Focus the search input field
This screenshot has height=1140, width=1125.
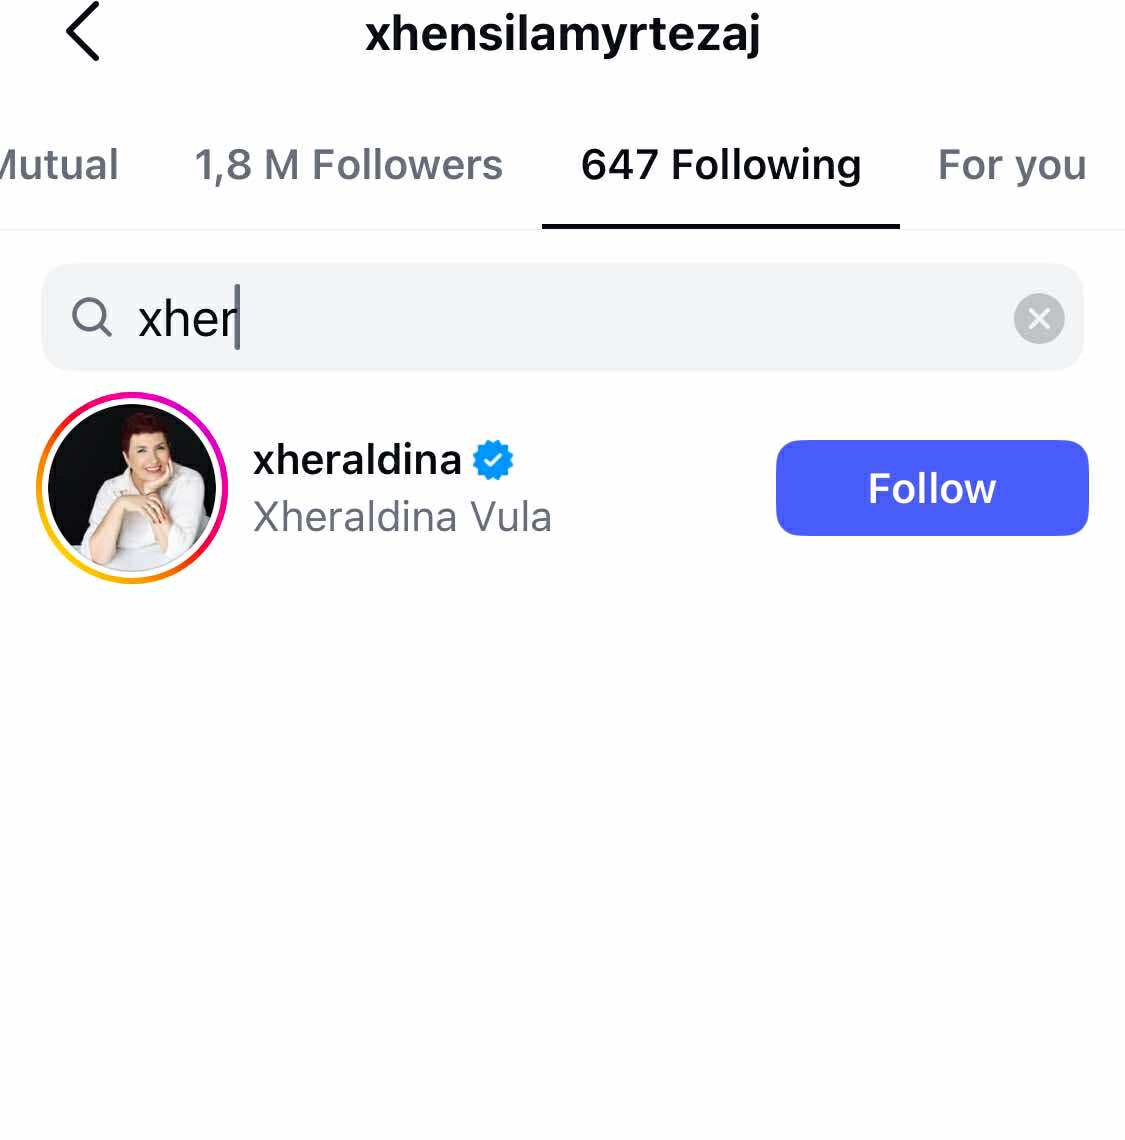tap(563, 318)
